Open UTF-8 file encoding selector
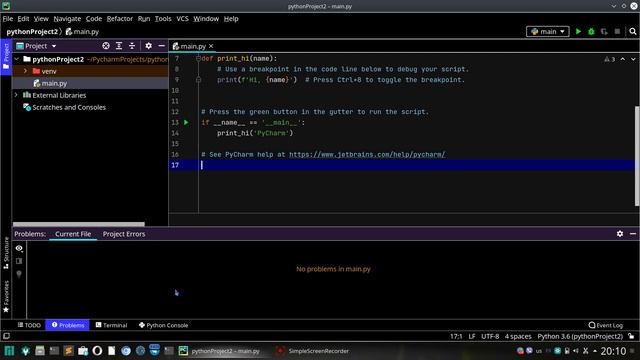Screen dimensions: 640x360 point(490,336)
